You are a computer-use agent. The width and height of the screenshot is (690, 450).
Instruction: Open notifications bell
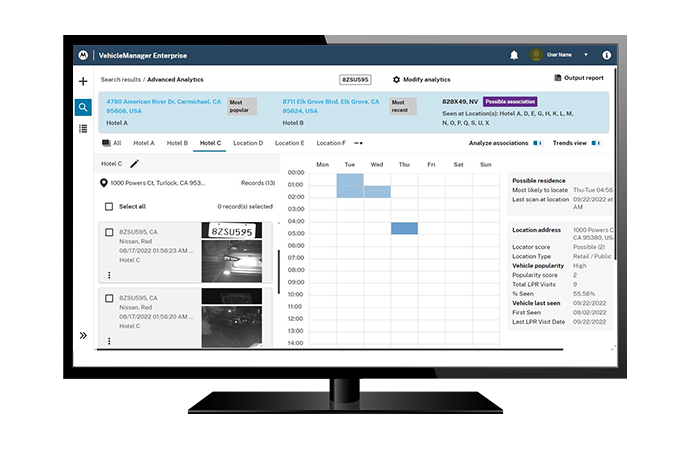pos(514,55)
